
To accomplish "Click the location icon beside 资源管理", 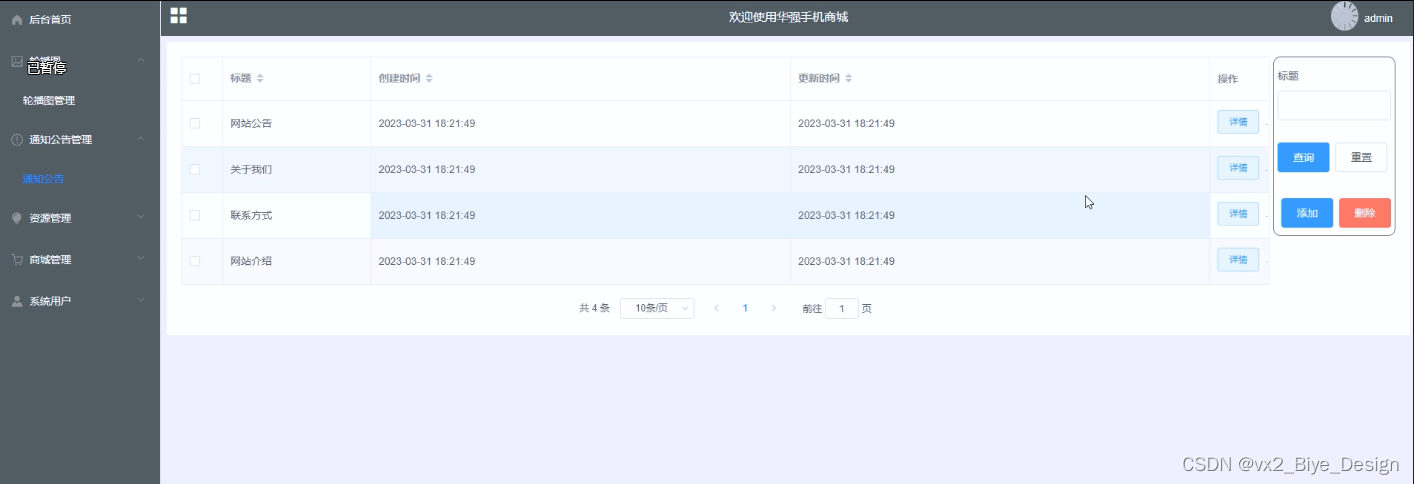I will (17, 218).
